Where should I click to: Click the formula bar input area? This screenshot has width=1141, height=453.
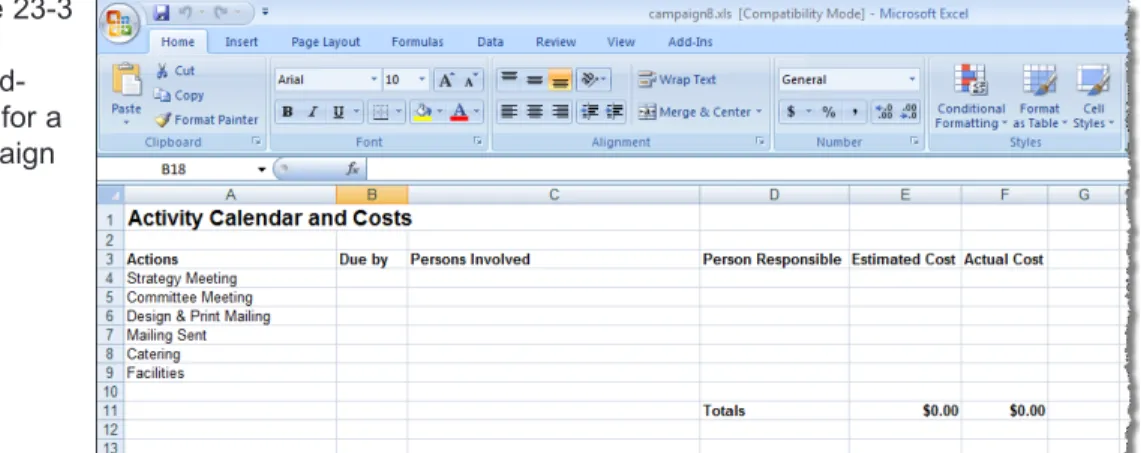[748, 169]
